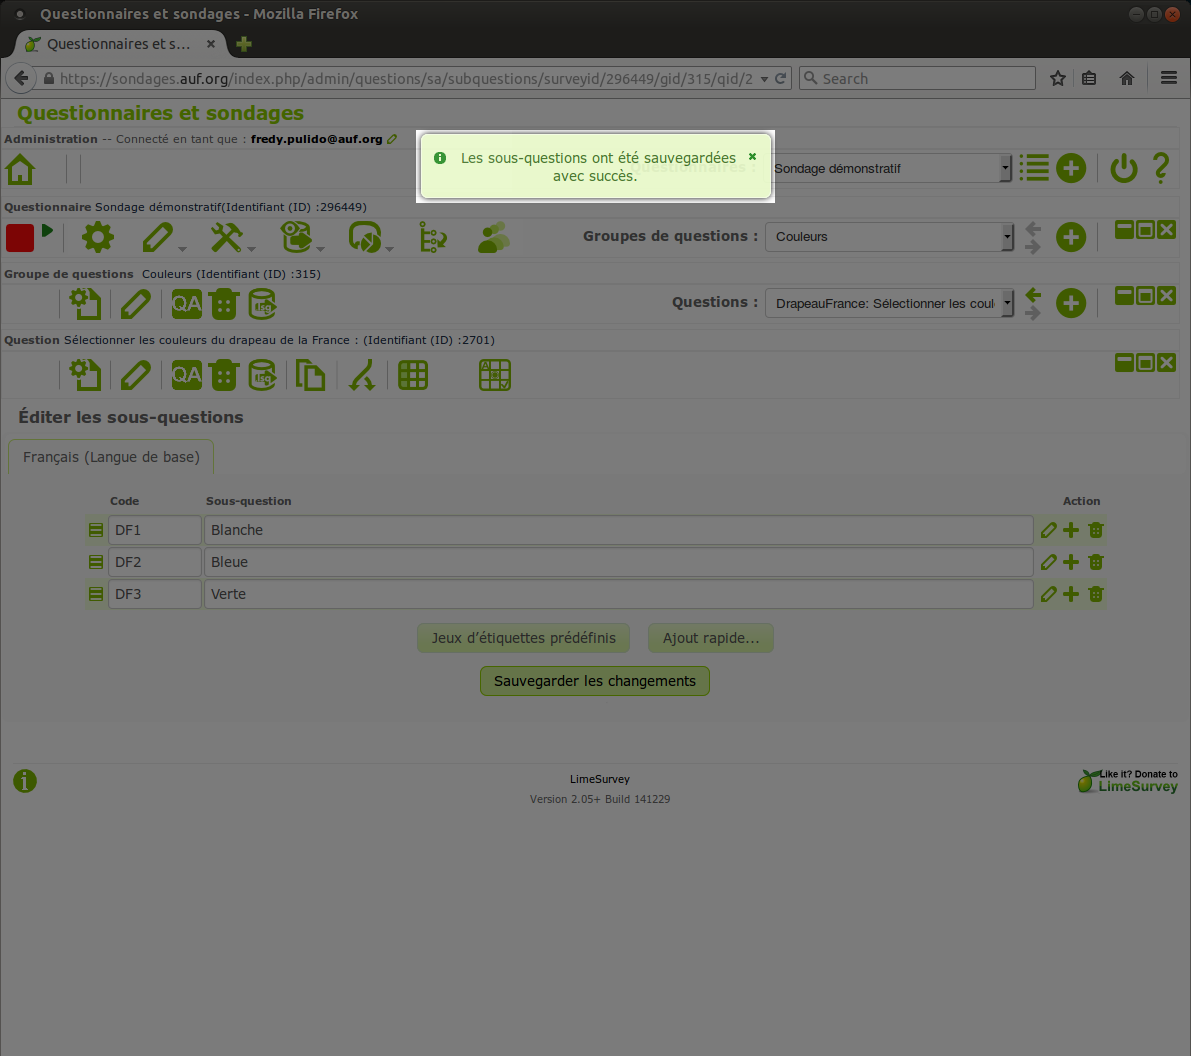Click Donate to LimeSurvey logo link
The image size is (1191, 1056).
[1128, 781]
